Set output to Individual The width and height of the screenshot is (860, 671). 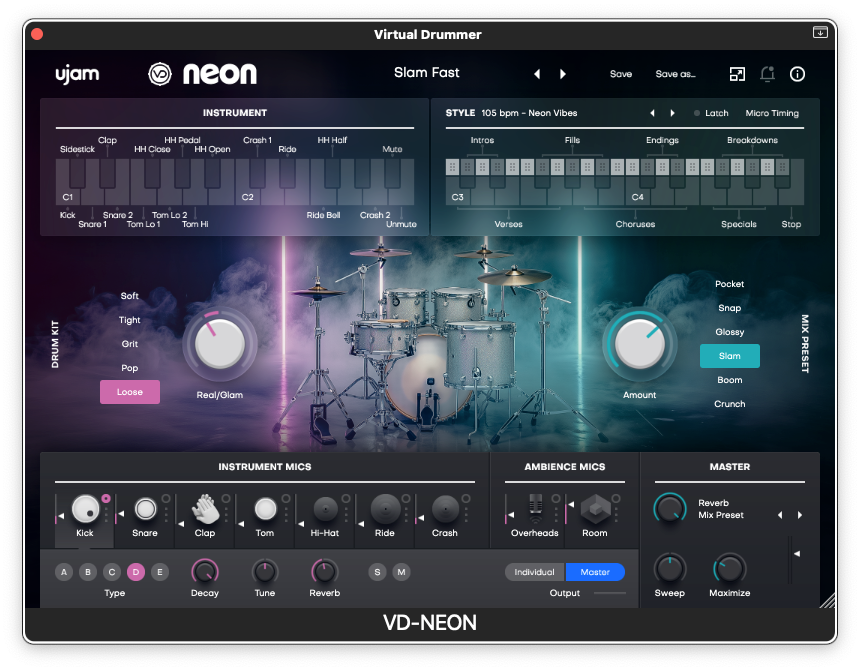click(535, 572)
